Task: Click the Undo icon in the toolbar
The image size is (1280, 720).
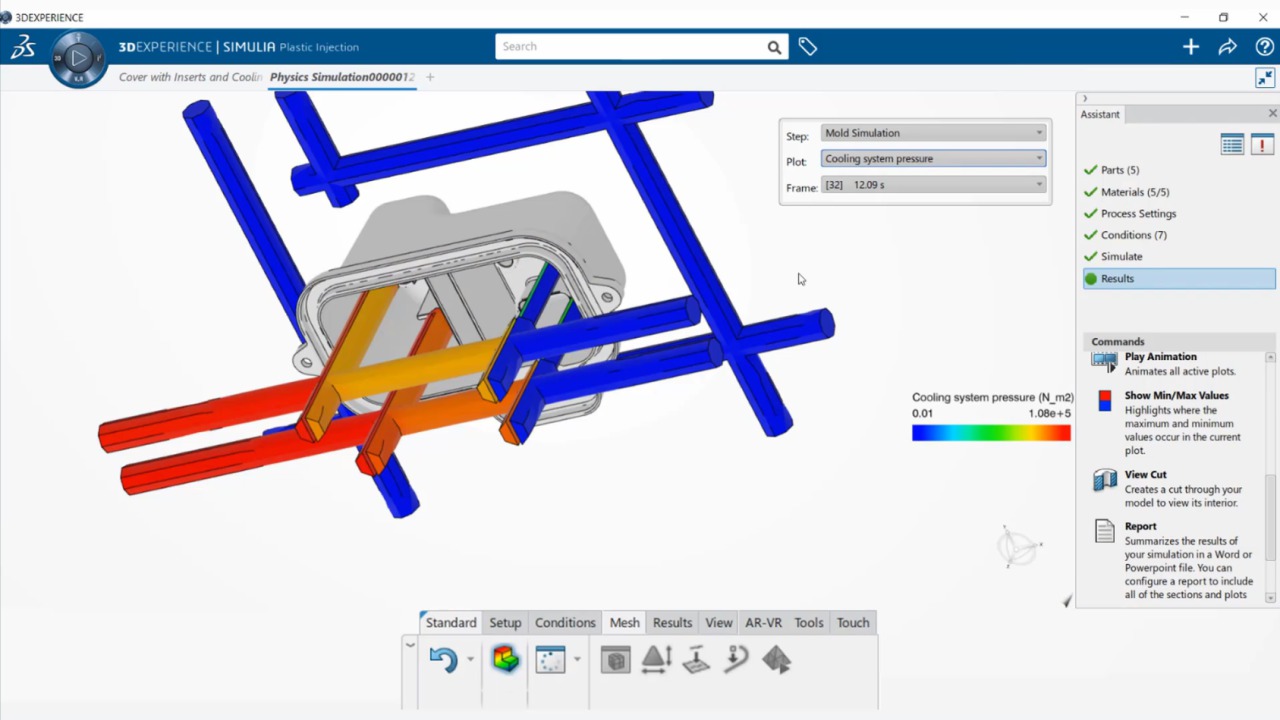Action: point(443,659)
